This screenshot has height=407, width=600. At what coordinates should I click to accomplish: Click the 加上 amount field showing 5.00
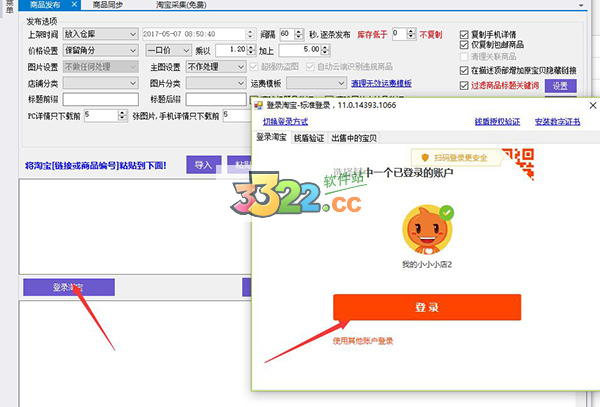coord(300,50)
